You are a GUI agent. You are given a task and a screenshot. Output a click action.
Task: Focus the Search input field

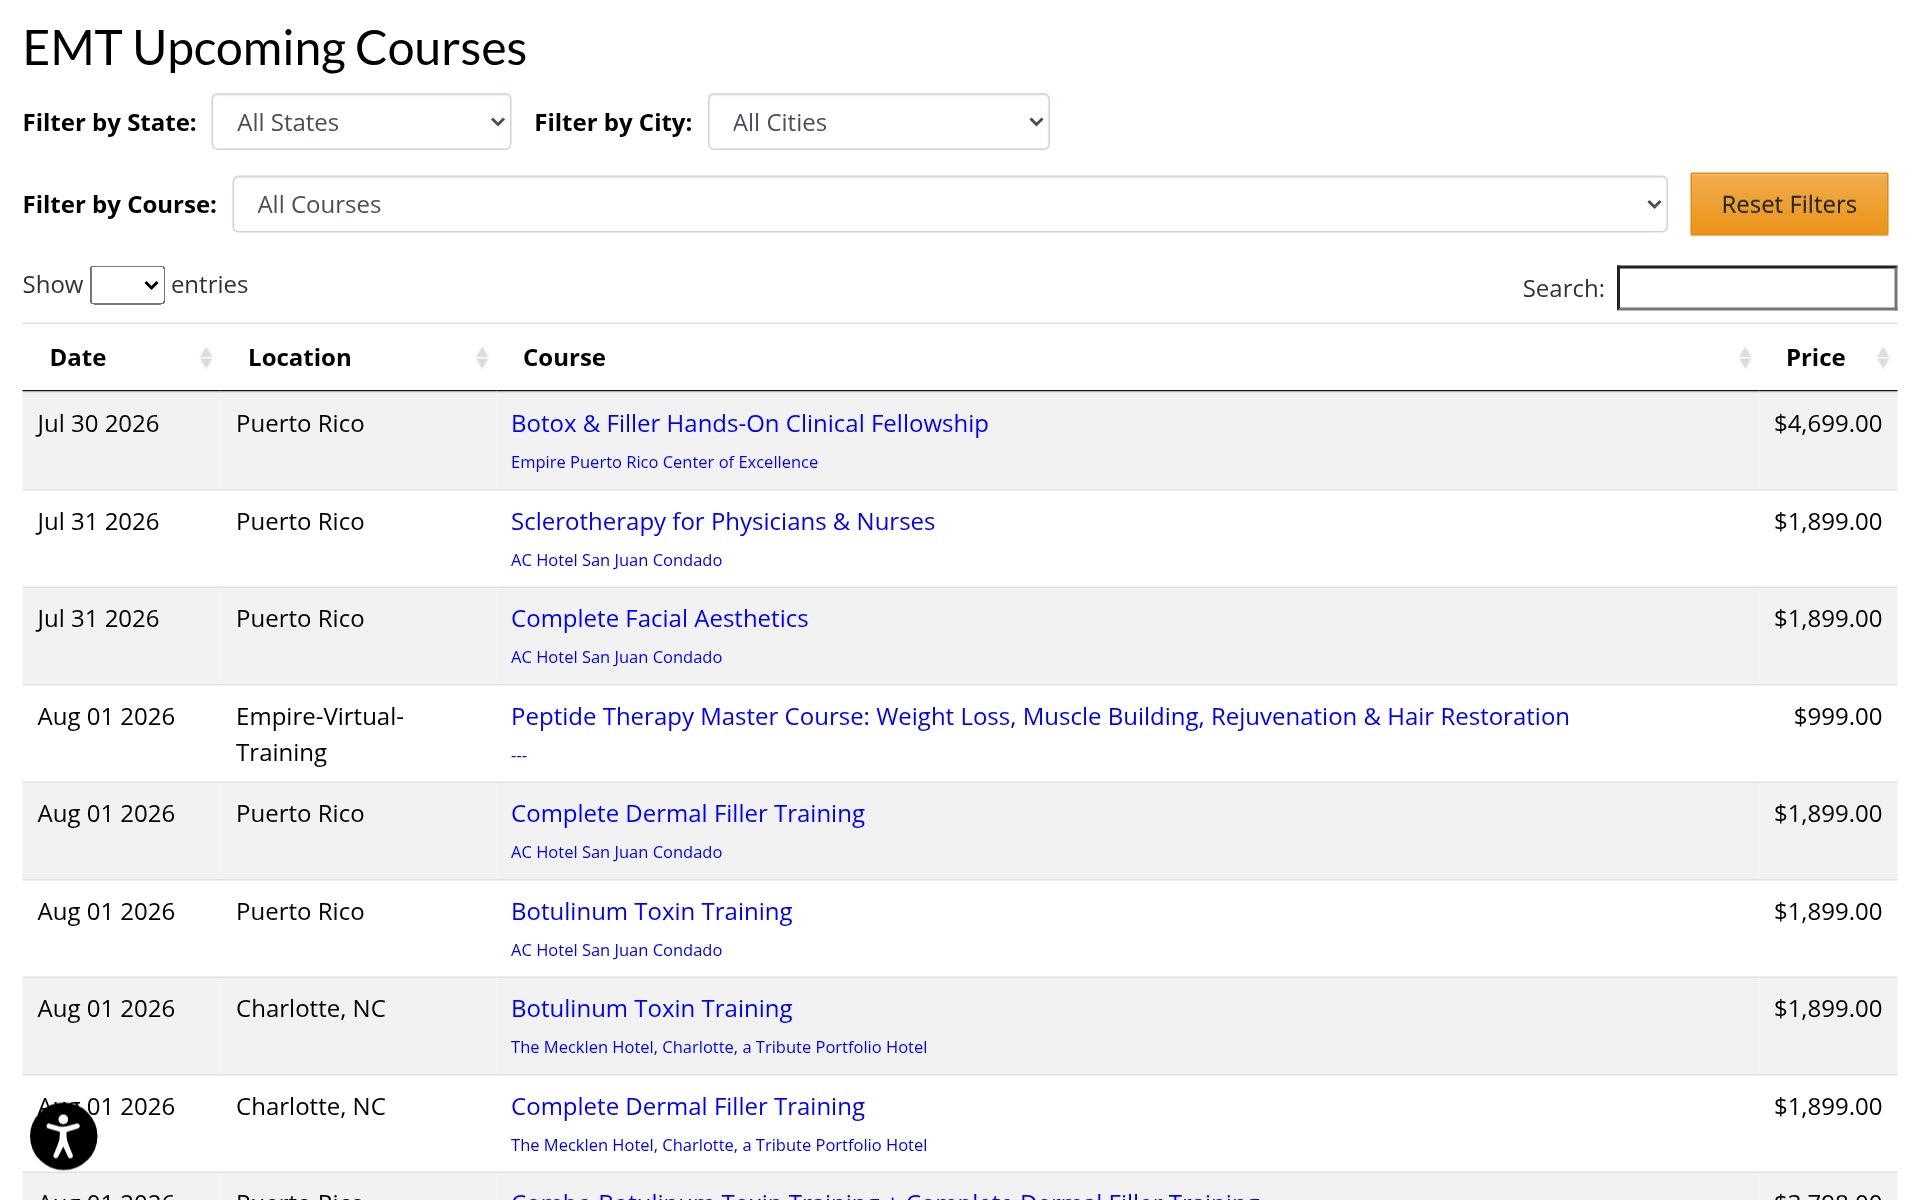point(1757,288)
